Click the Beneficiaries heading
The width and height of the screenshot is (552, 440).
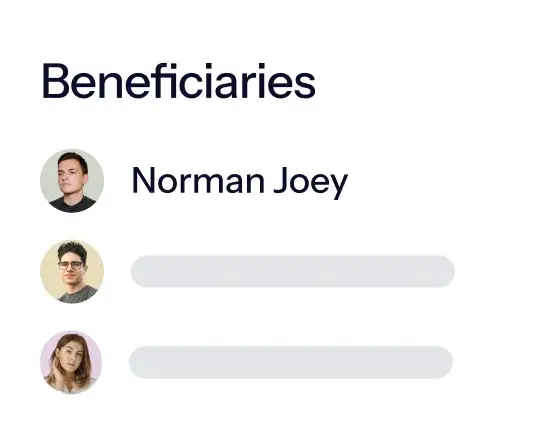click(178, 81)
